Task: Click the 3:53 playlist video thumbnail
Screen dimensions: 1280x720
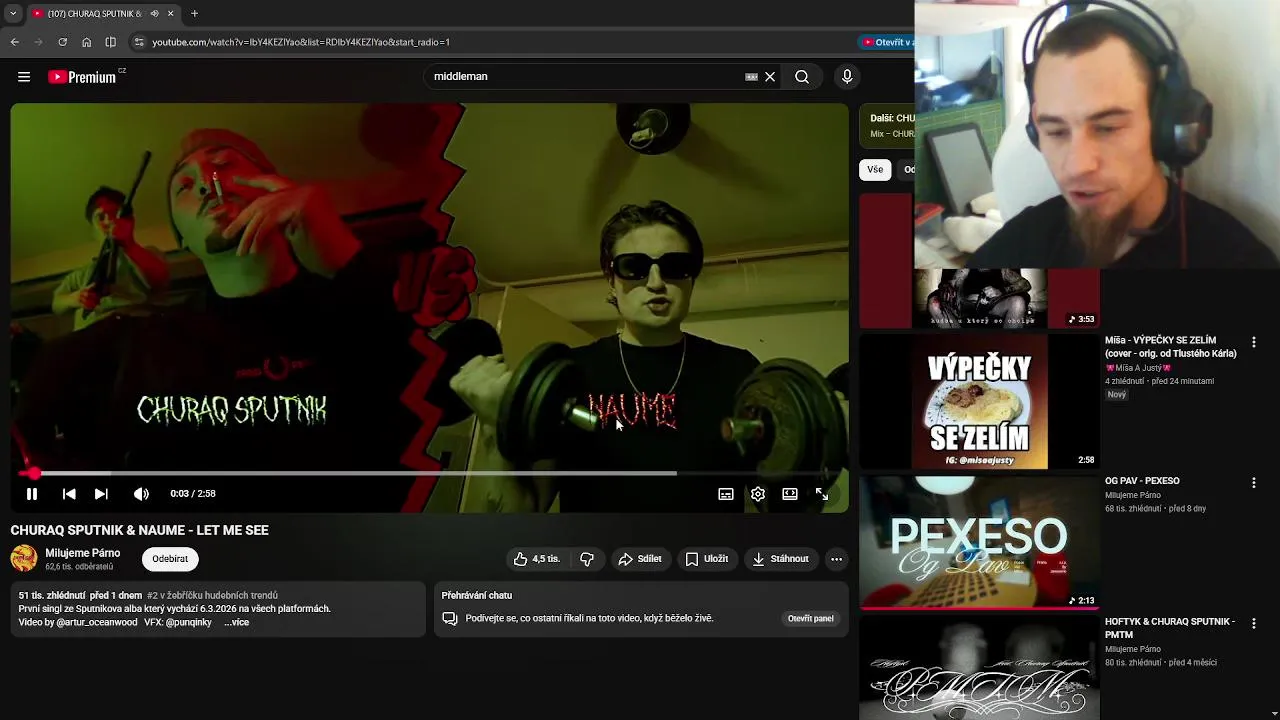Action: click(x=979, y=261)
